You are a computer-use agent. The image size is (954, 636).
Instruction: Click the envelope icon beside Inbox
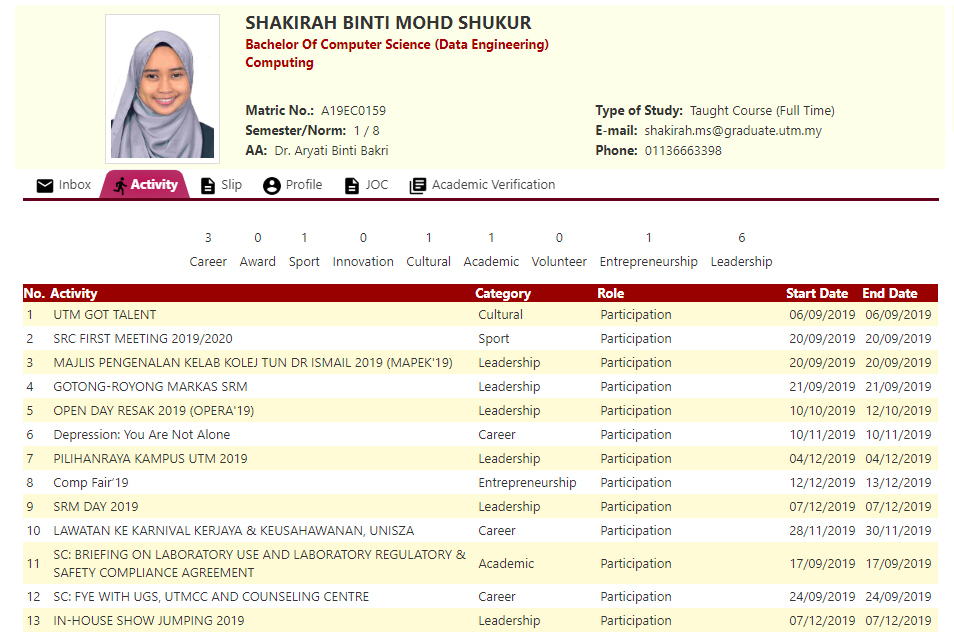tap(45, 185)
